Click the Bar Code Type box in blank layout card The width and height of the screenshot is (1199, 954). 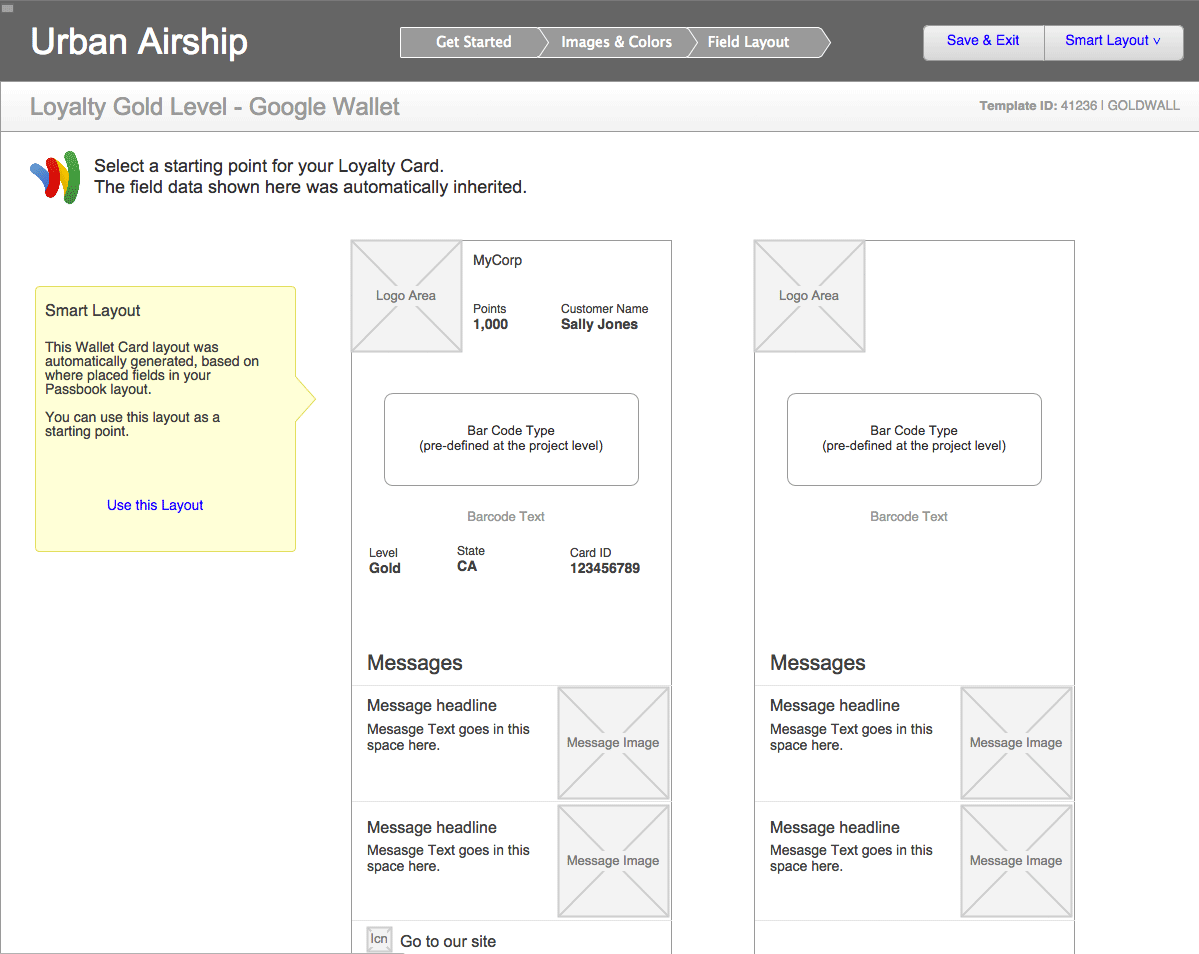[x=915, y=439]
